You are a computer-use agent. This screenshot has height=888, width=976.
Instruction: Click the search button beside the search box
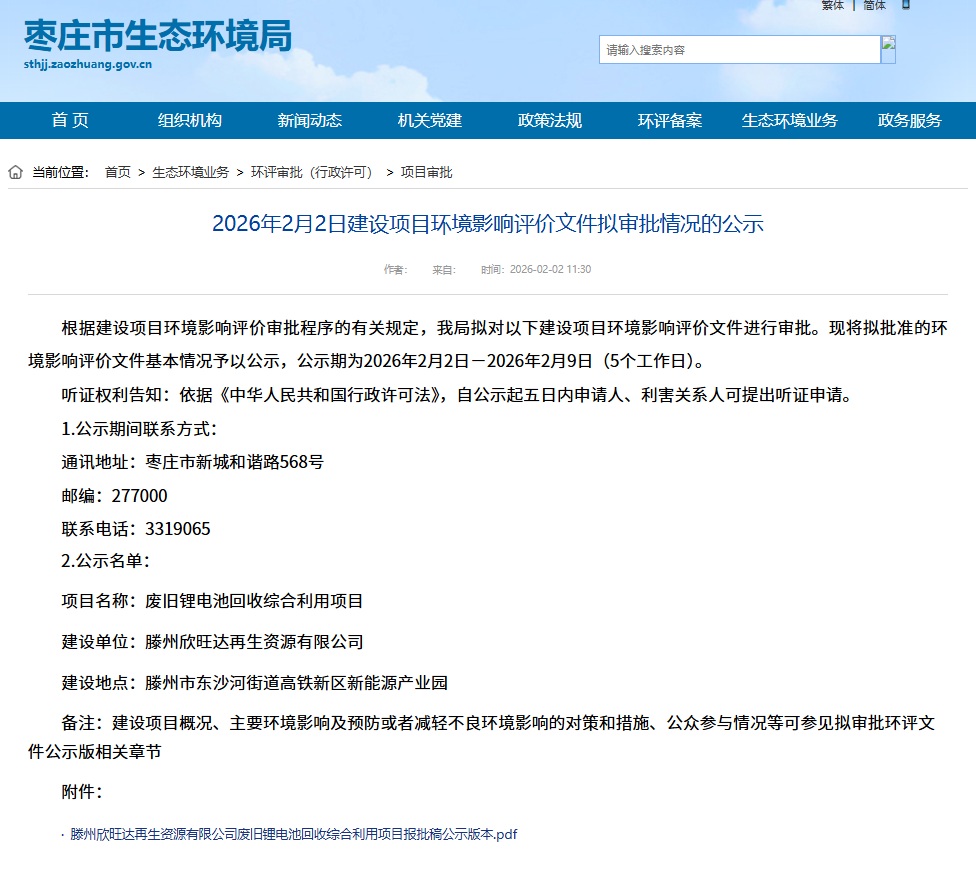887,47
